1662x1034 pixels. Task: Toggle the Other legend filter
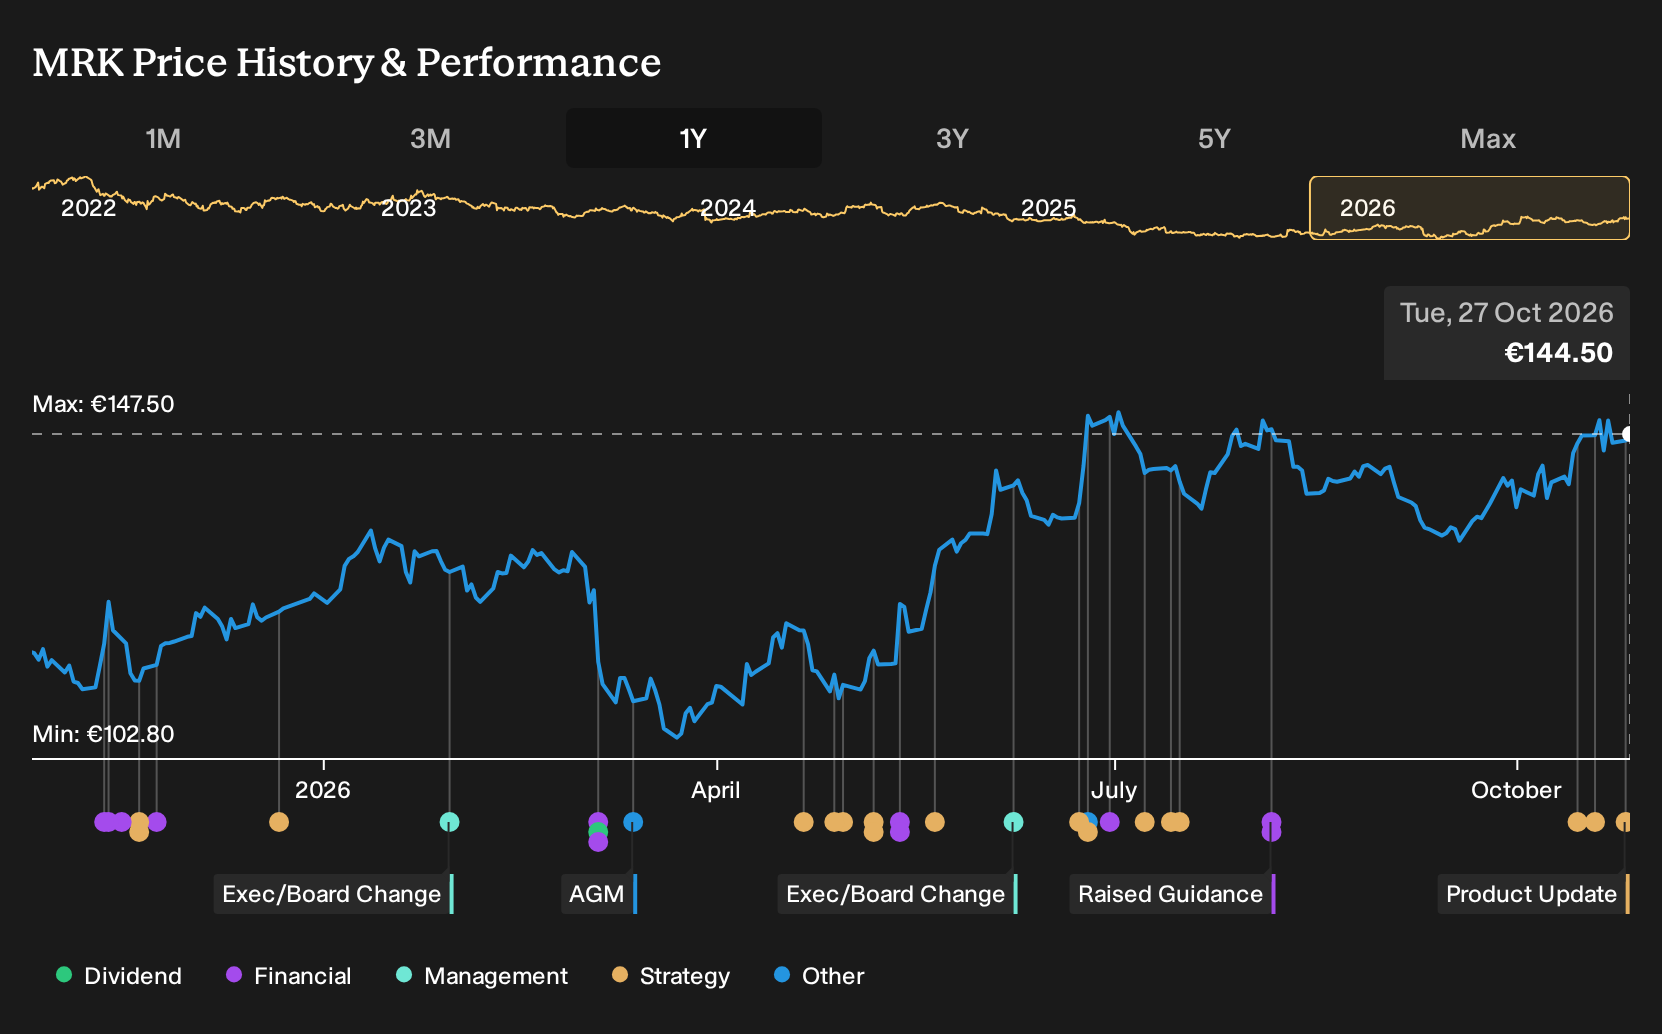pos(819,976)
